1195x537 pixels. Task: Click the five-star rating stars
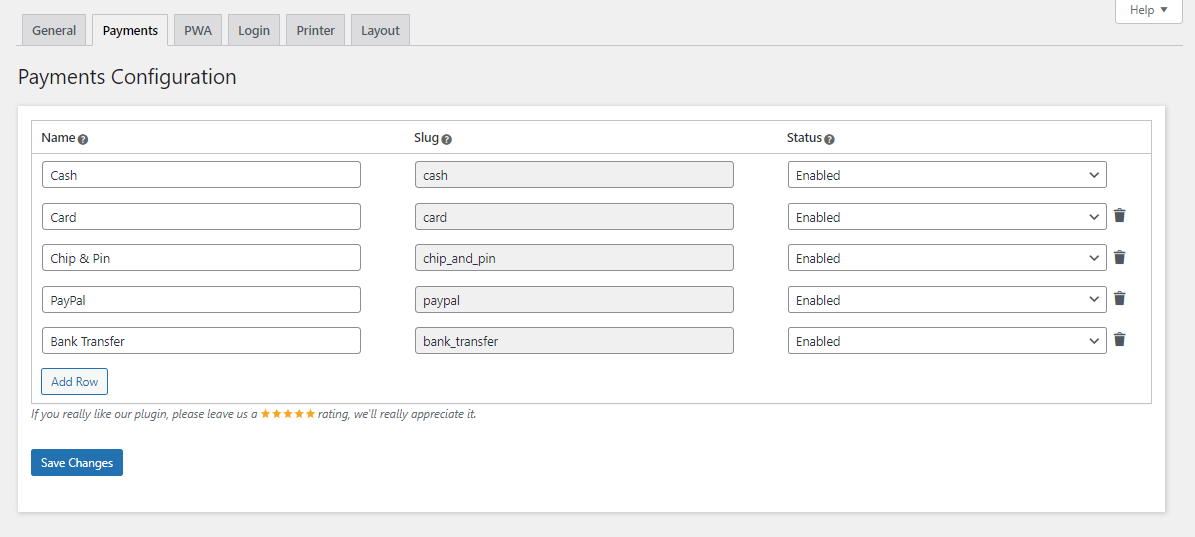coord(288,414)
